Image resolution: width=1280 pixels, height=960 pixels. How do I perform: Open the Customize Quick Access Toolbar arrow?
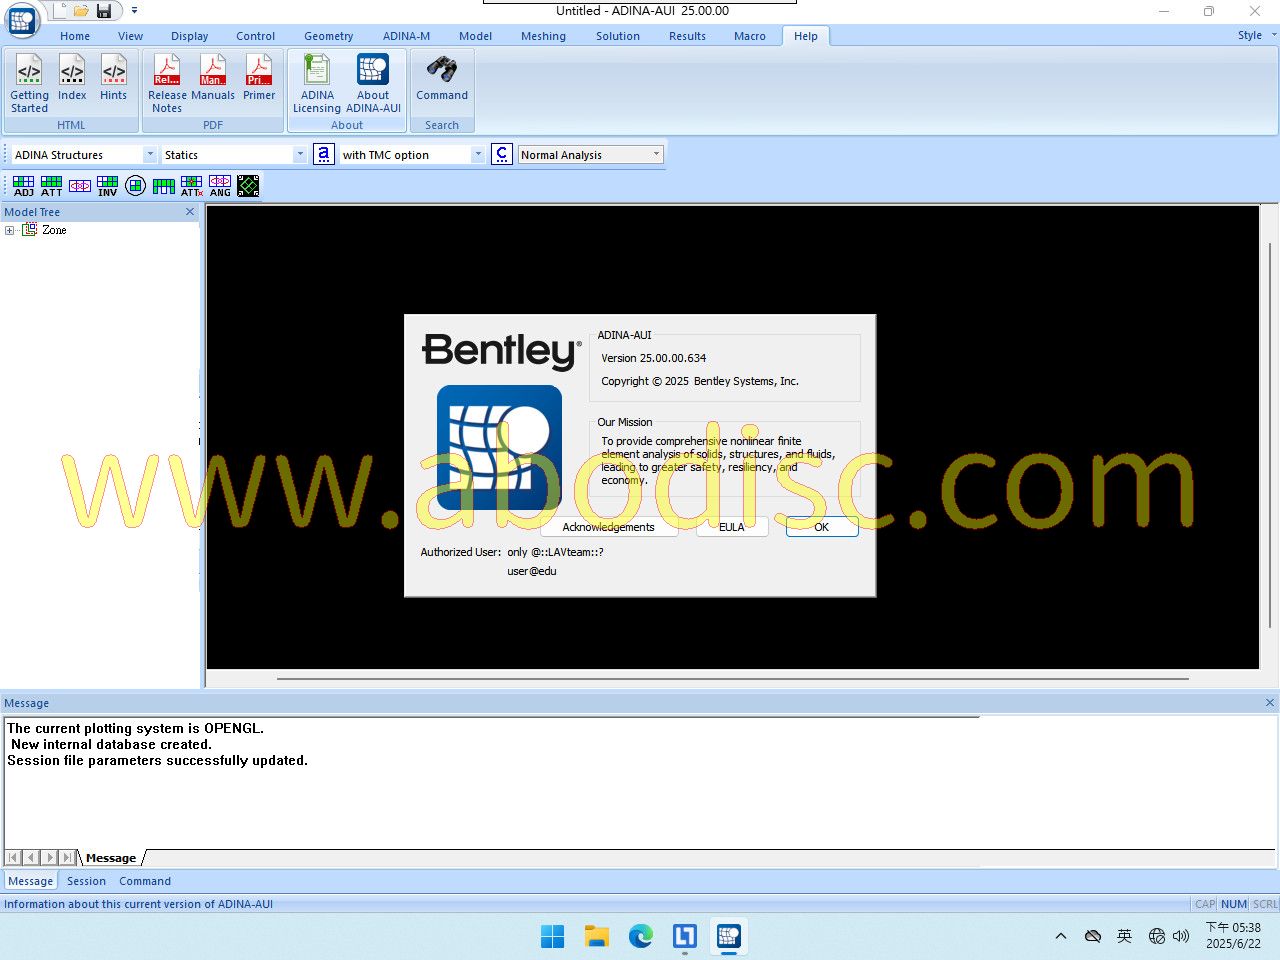[x=134, y=11]
